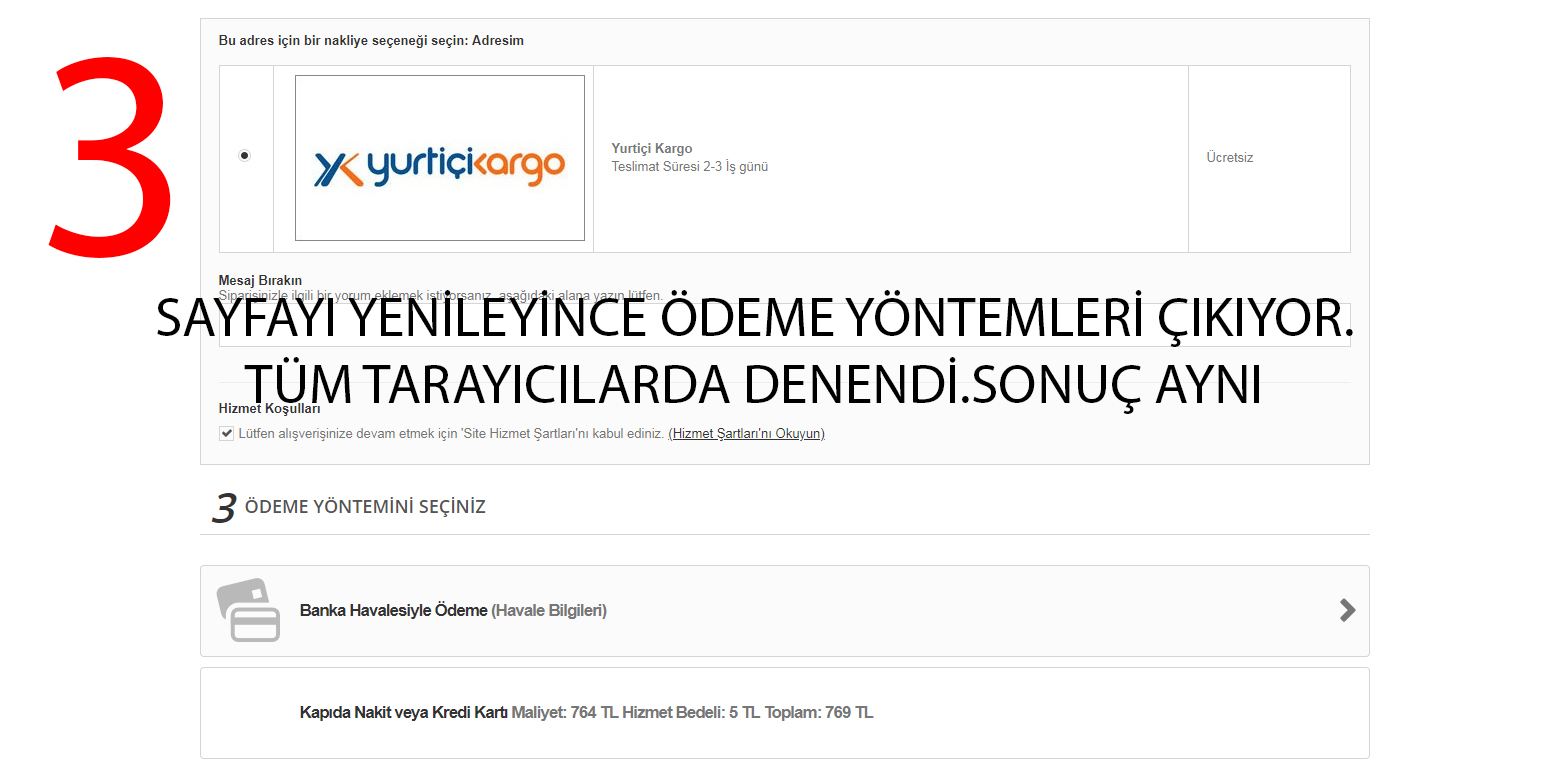
Task: Click the credit card icon beside Banka Havalesiyle
Action: [248, 610]
